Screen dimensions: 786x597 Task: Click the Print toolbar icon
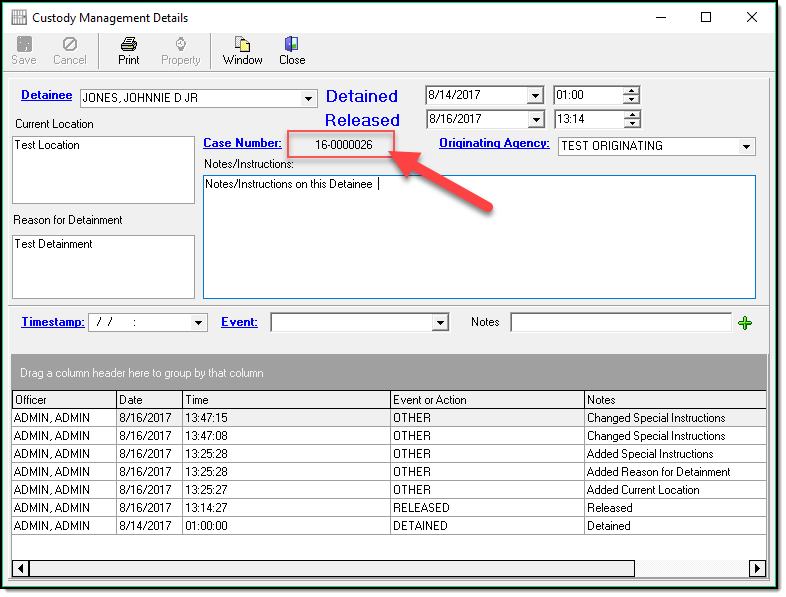[x=128, y=45]
